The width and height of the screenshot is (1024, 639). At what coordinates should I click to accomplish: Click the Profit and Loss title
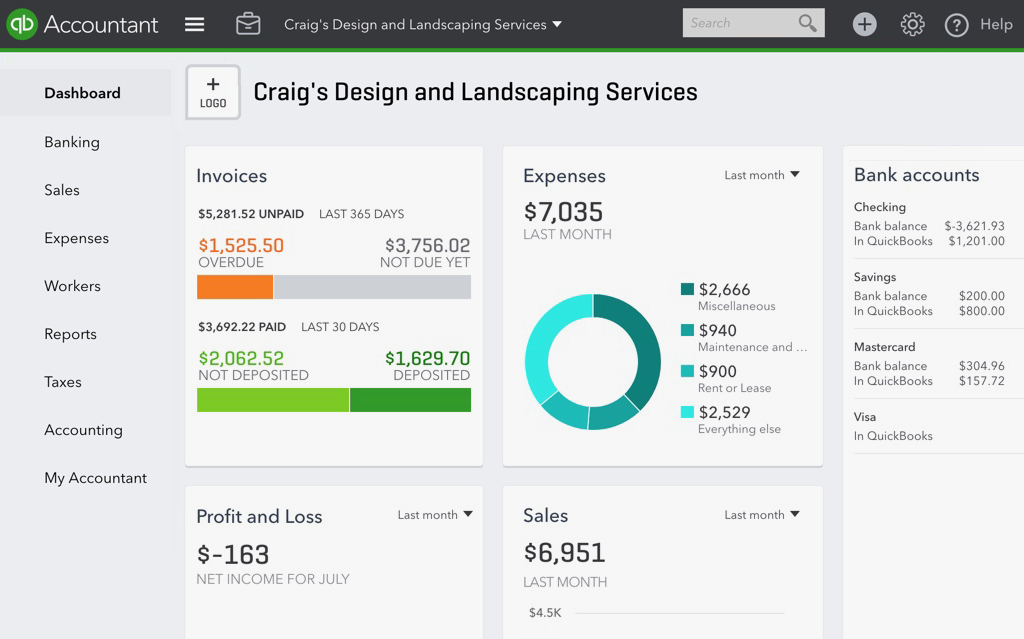click(259, 516)
